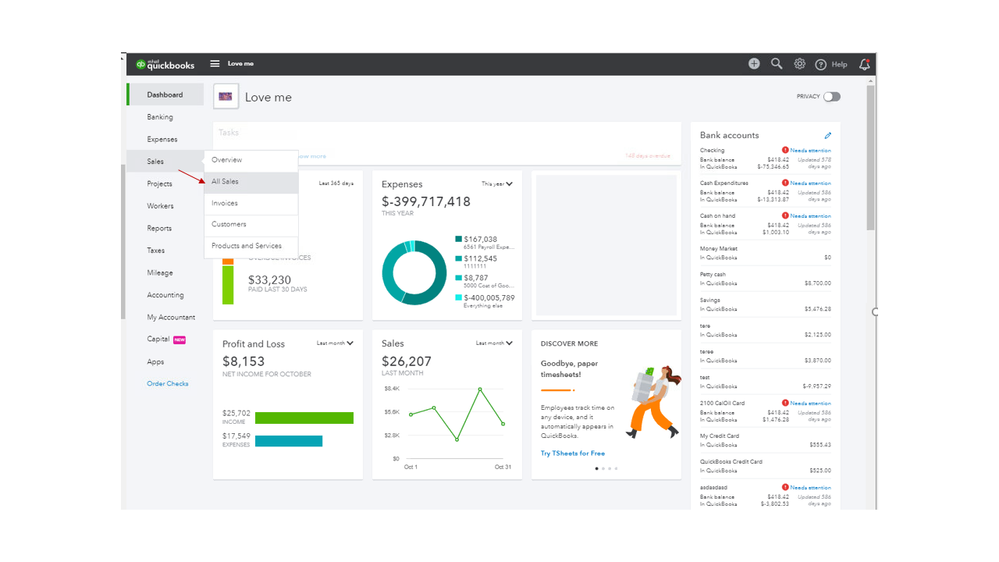
Task: Click the page vertical scrollbar on the right
Action: 870,157
